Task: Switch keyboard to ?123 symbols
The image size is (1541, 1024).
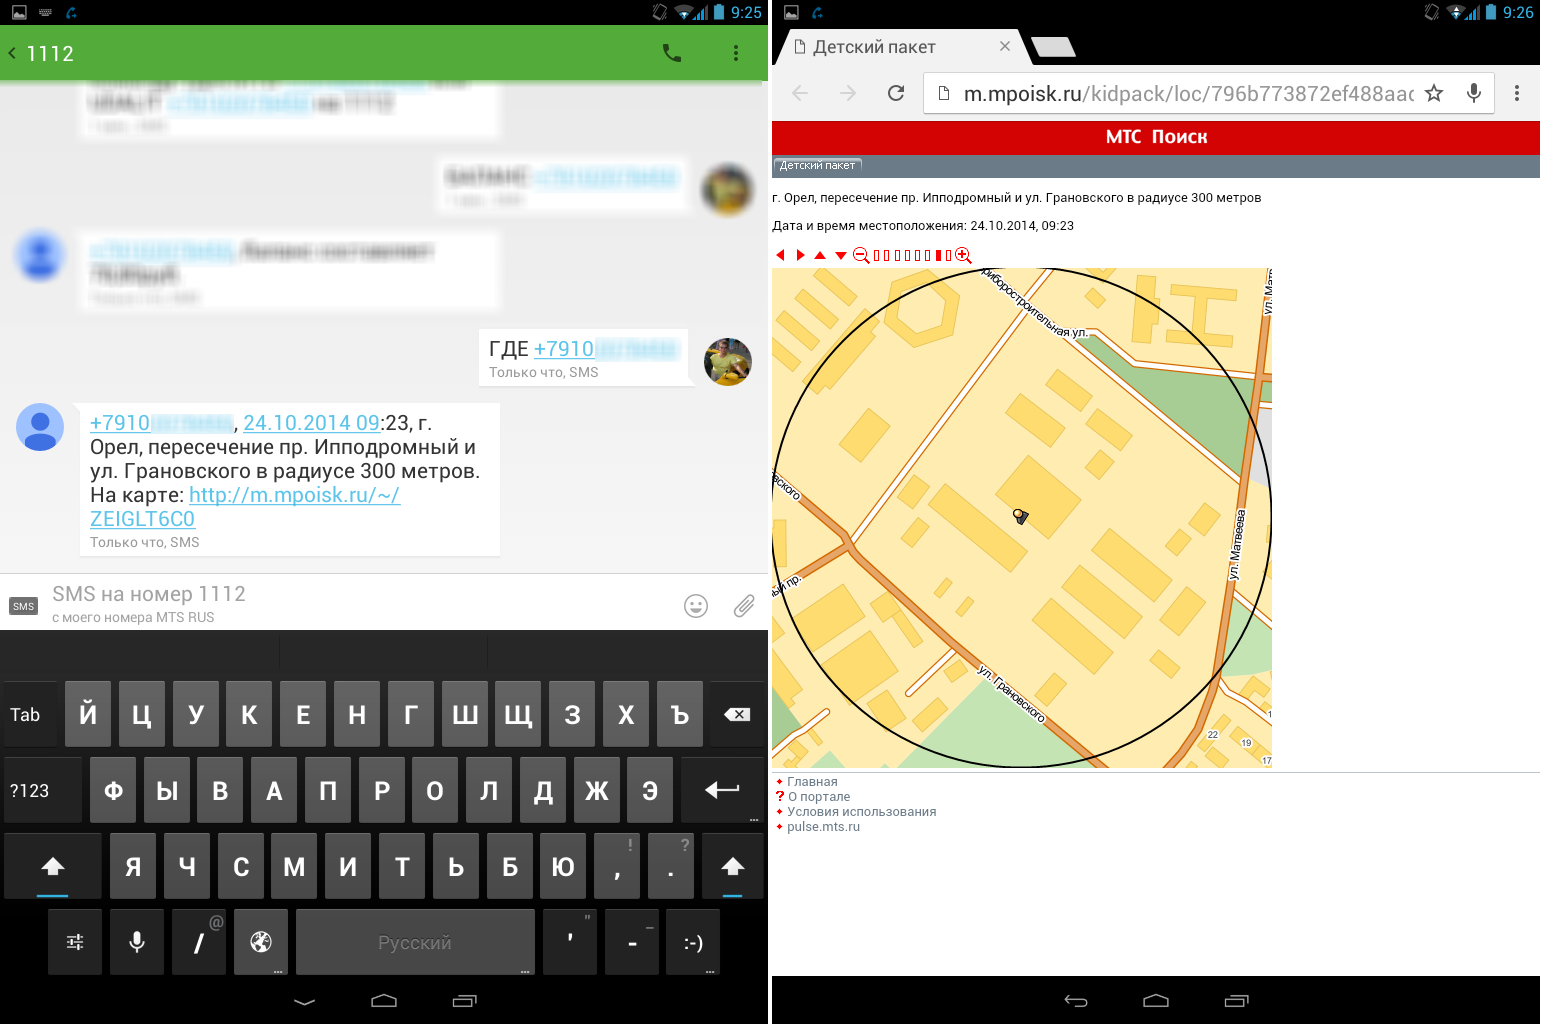Action: (x=43, y=790)
